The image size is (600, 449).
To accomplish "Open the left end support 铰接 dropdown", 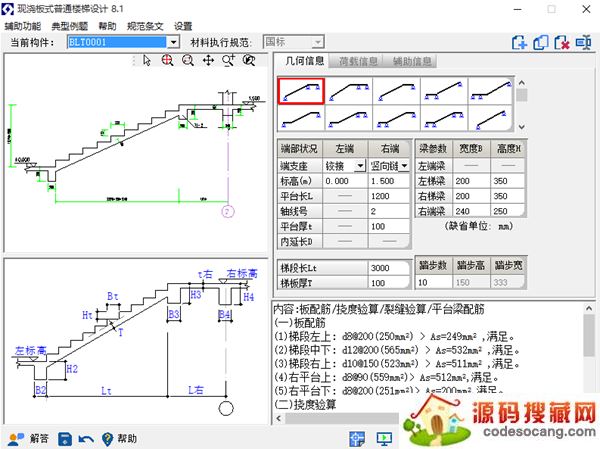I will (x=360, y=166).
